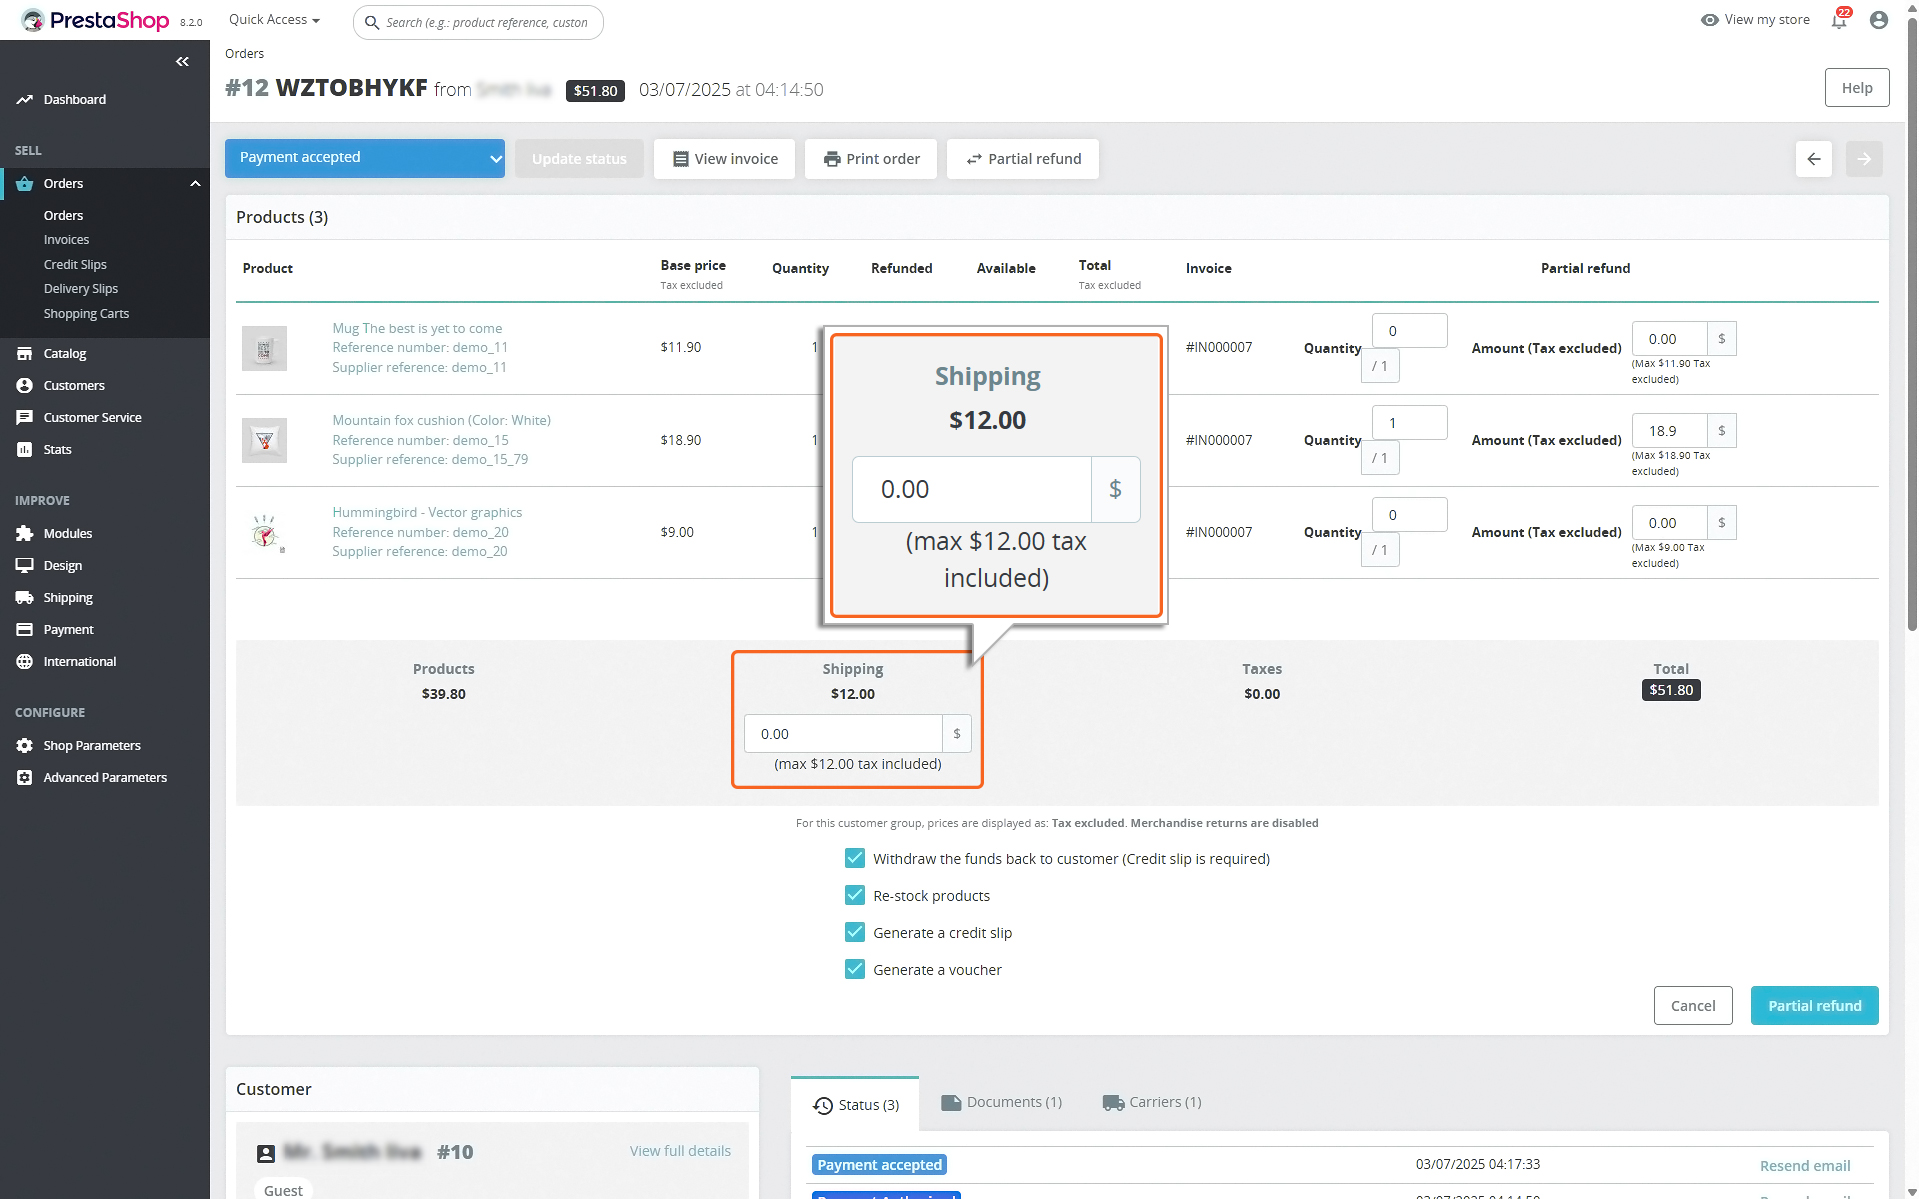Click the Help button
This screenshot has height=1199, width=1919.
(1857, 88)
